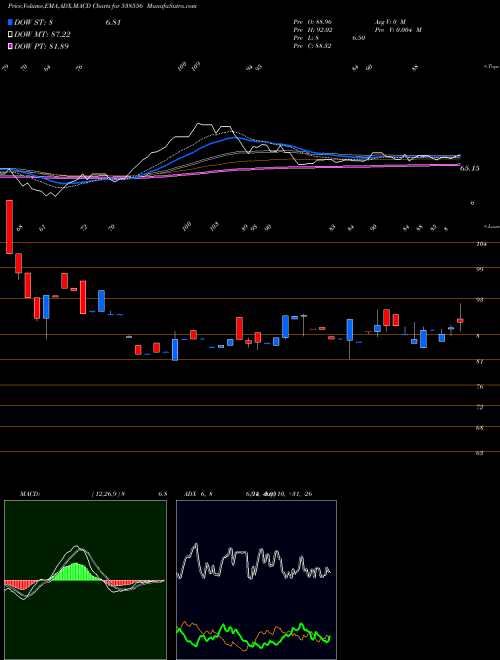Click the 63 price axis label

tap(479, 453)
